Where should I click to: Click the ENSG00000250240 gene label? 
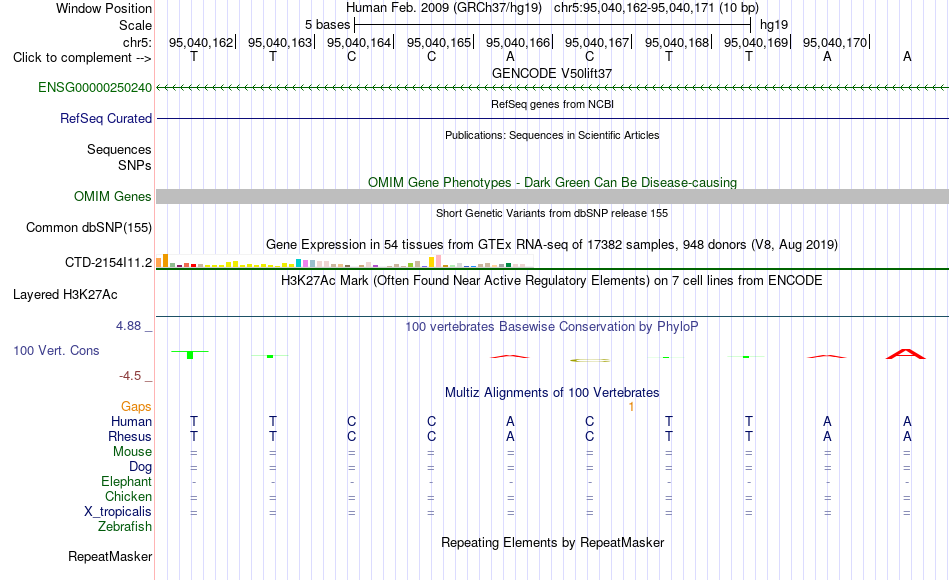click(x=95, y=88)
